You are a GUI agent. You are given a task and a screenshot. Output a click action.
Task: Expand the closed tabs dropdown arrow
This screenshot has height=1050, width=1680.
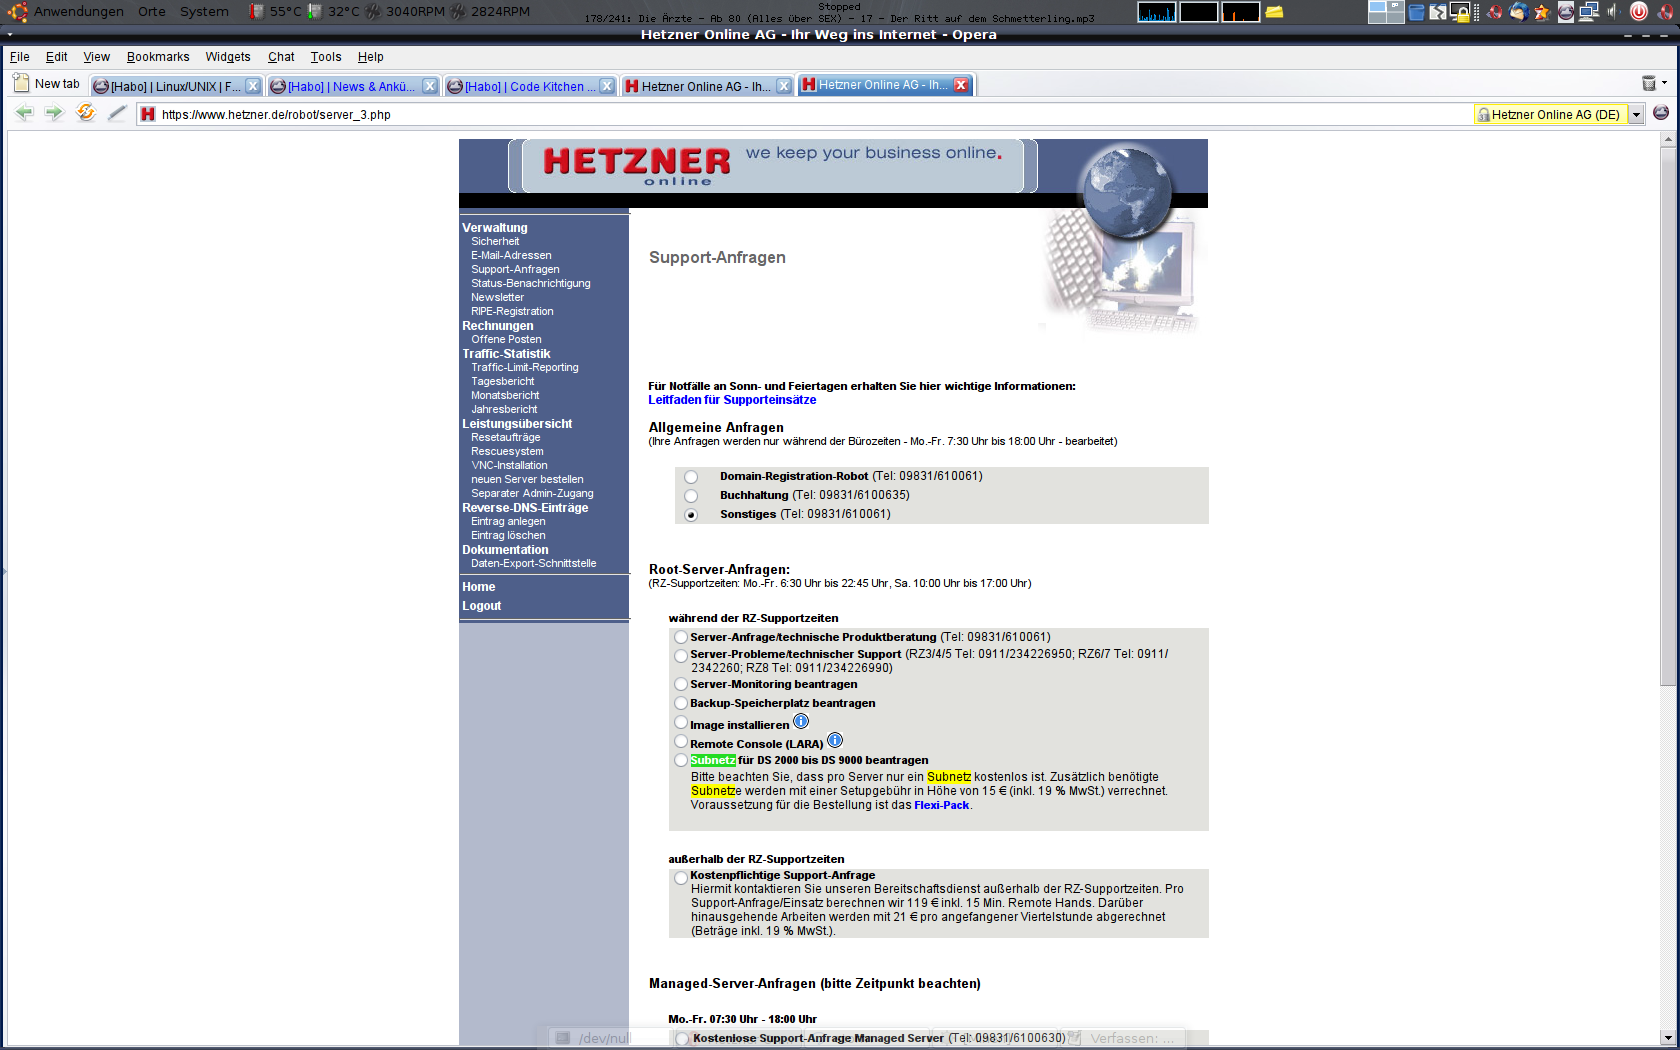coord(1664,83)
